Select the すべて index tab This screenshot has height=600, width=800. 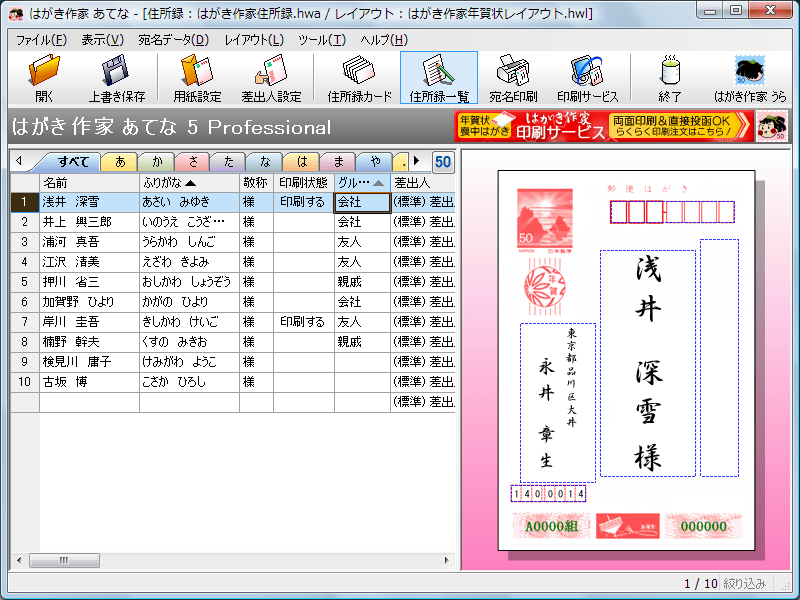click(72, 162)
